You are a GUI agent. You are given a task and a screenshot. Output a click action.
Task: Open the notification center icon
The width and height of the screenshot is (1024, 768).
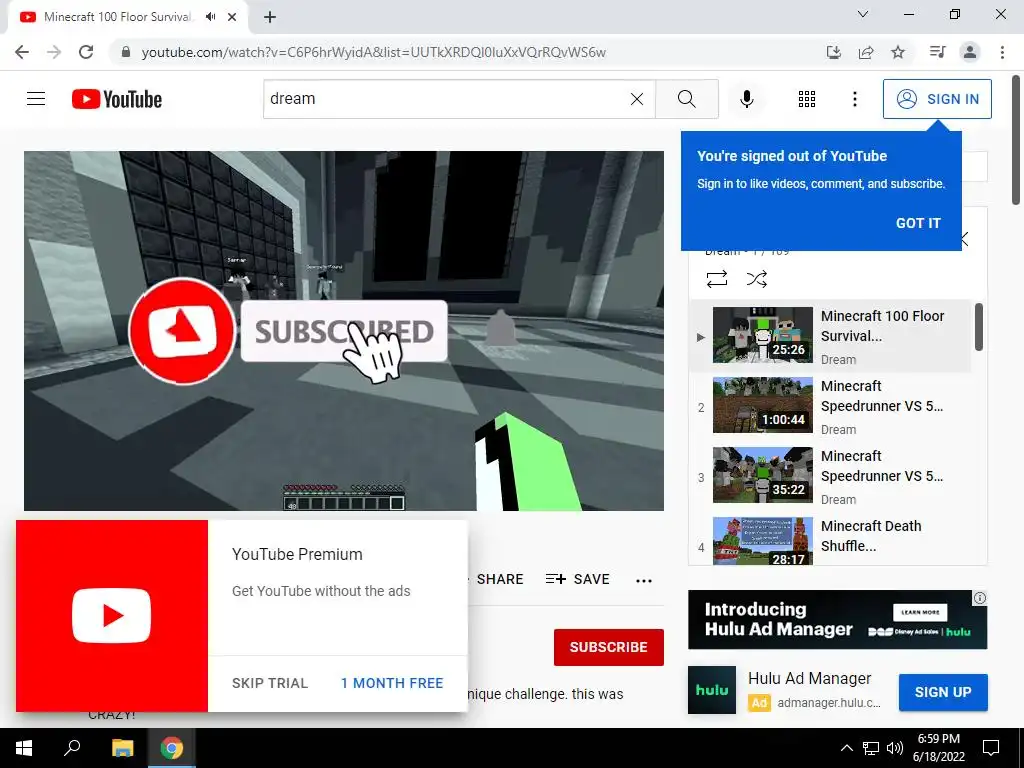point(991,748)
